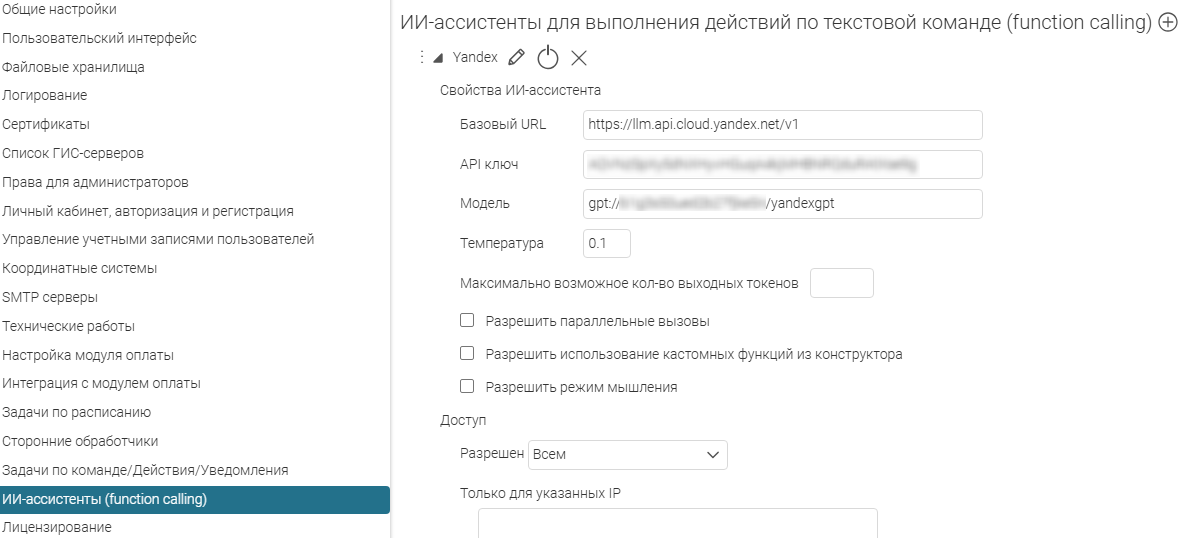
Task: Open the three-dot handle beside Yandex
Action: (421, 57)
